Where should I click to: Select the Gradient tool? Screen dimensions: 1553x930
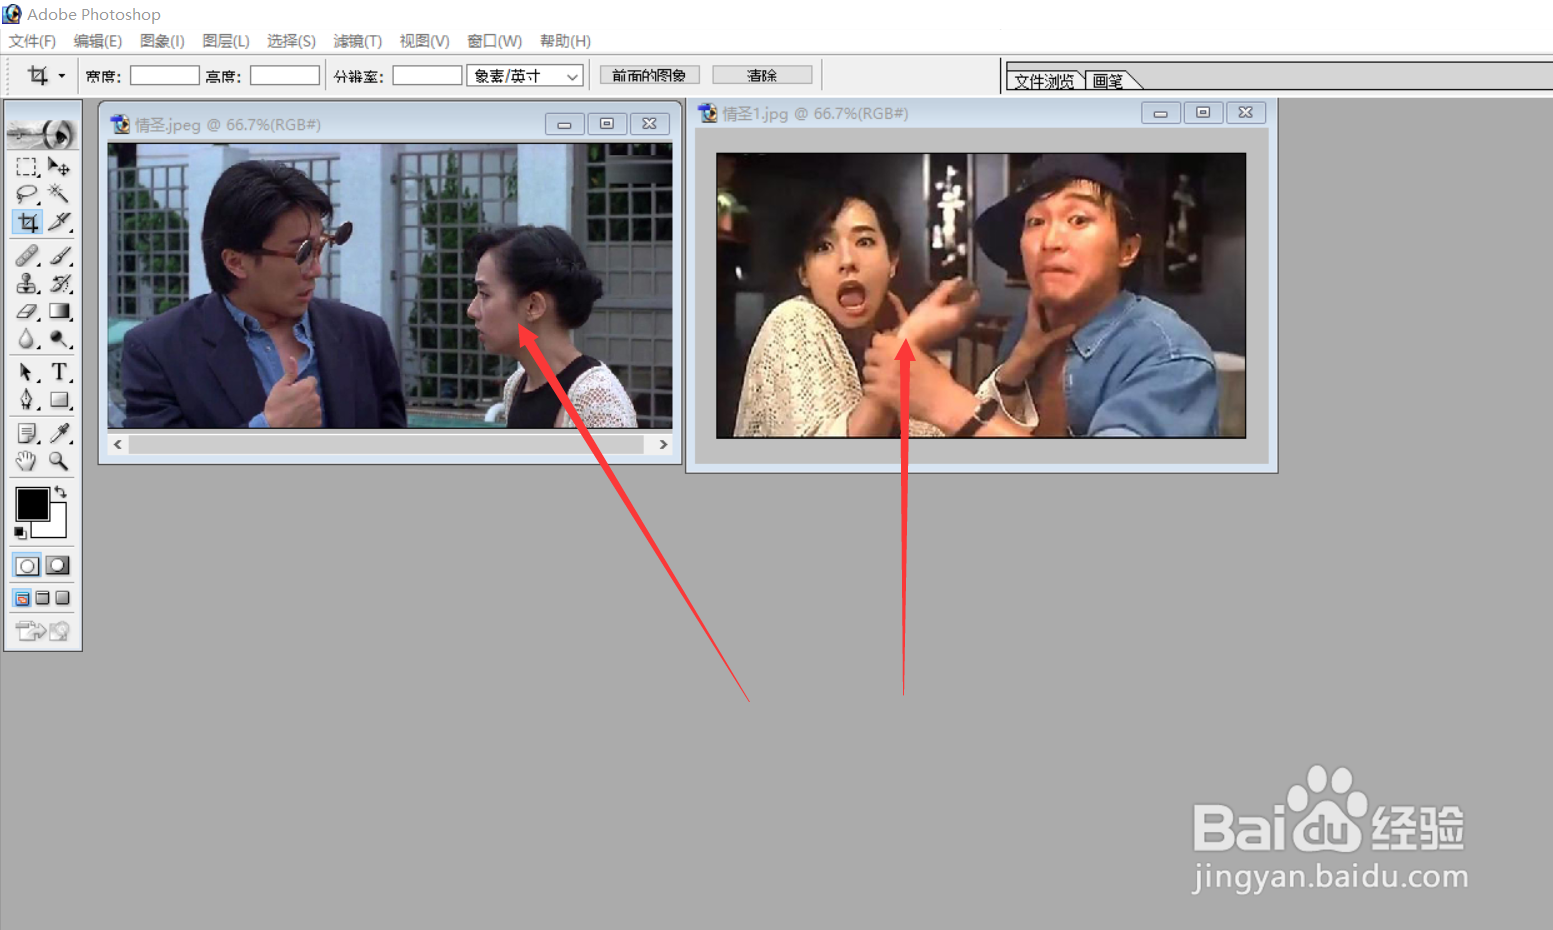point(59,312)
